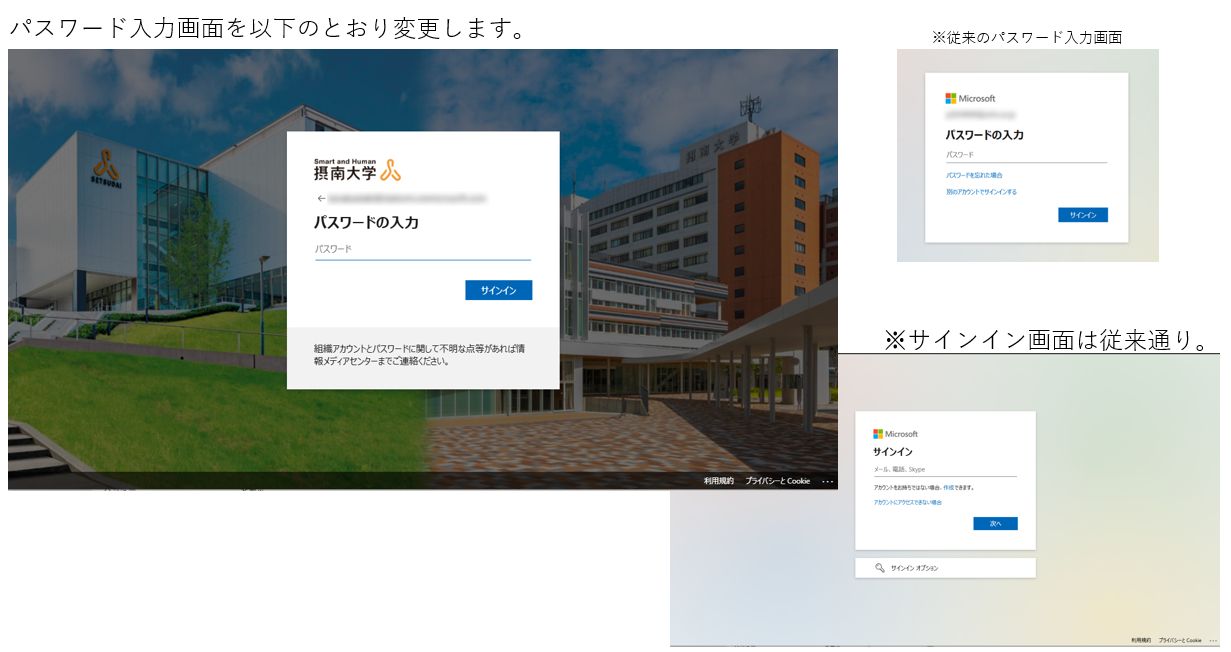Open プライバシーと Cookie on the campus photo footer
Viewport: 1231px width, 652px height.
tap(777, 481)
